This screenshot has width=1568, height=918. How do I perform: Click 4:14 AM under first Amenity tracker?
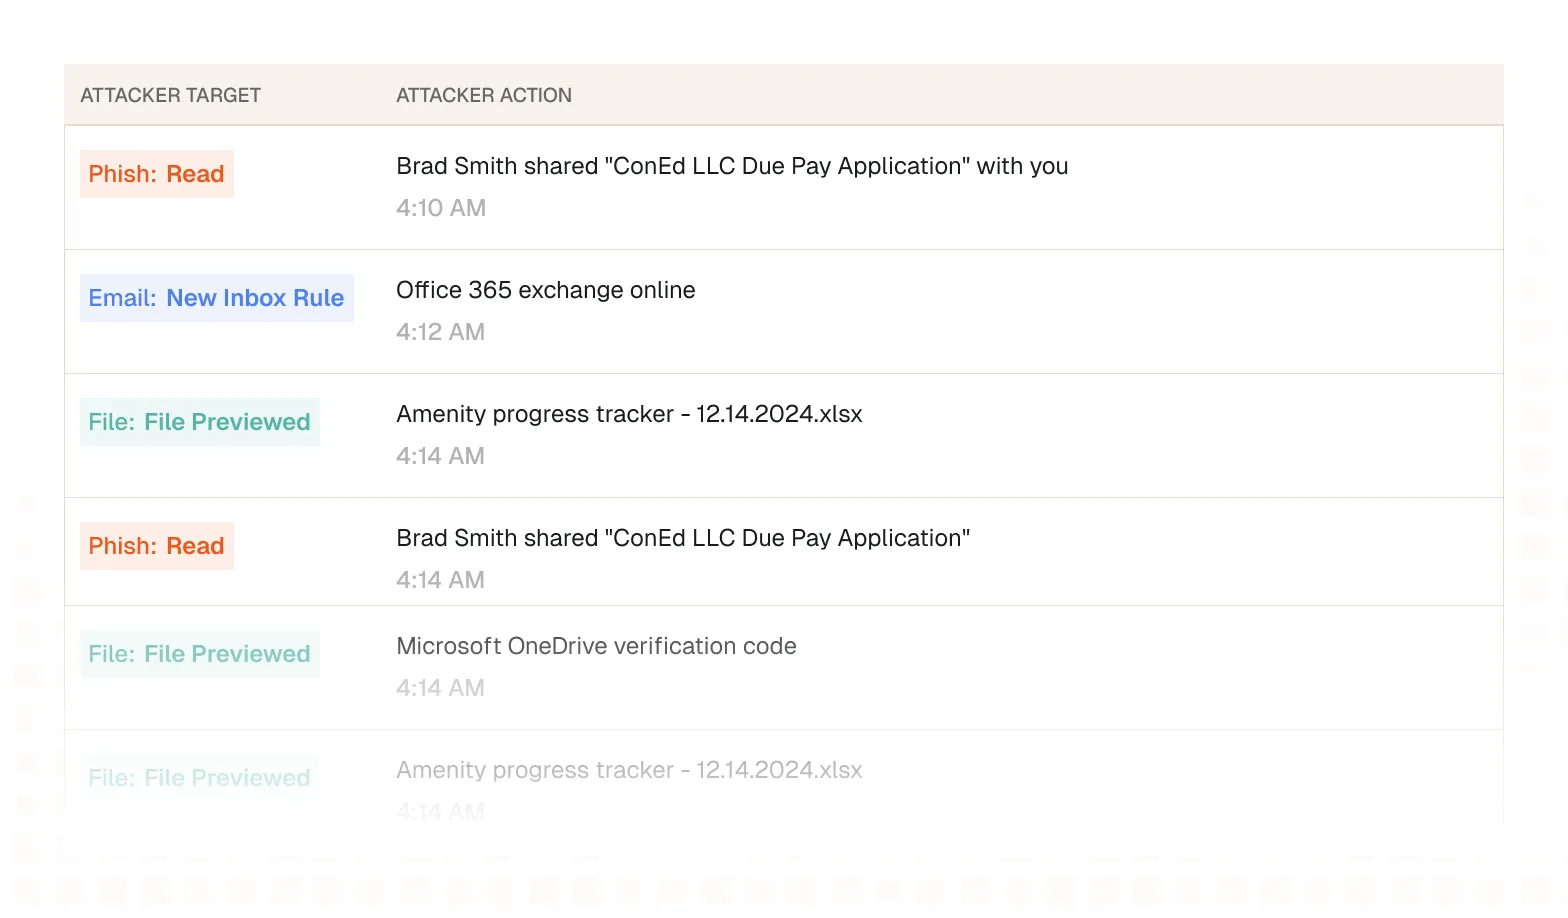coord(440,456)
